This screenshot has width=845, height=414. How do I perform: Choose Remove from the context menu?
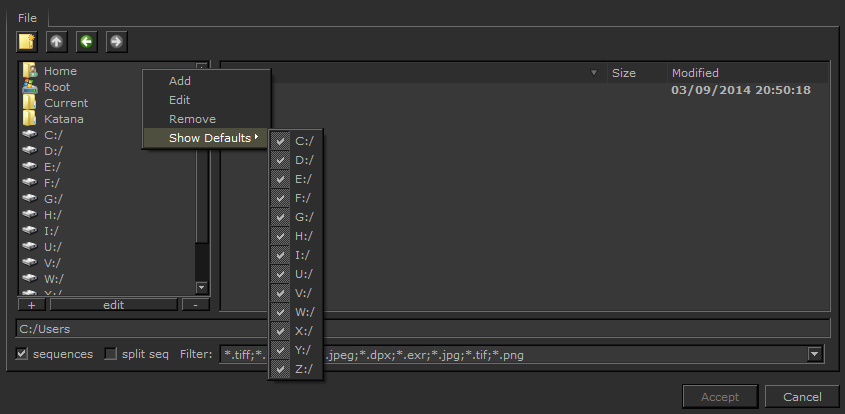pyautogui.click(x=192, y=119)
